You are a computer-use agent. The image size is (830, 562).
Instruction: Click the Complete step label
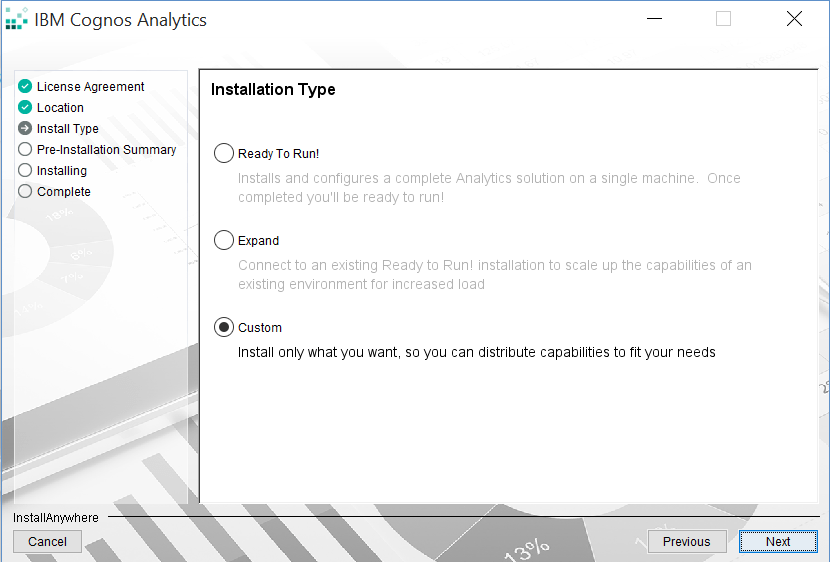tap(64, 192)
